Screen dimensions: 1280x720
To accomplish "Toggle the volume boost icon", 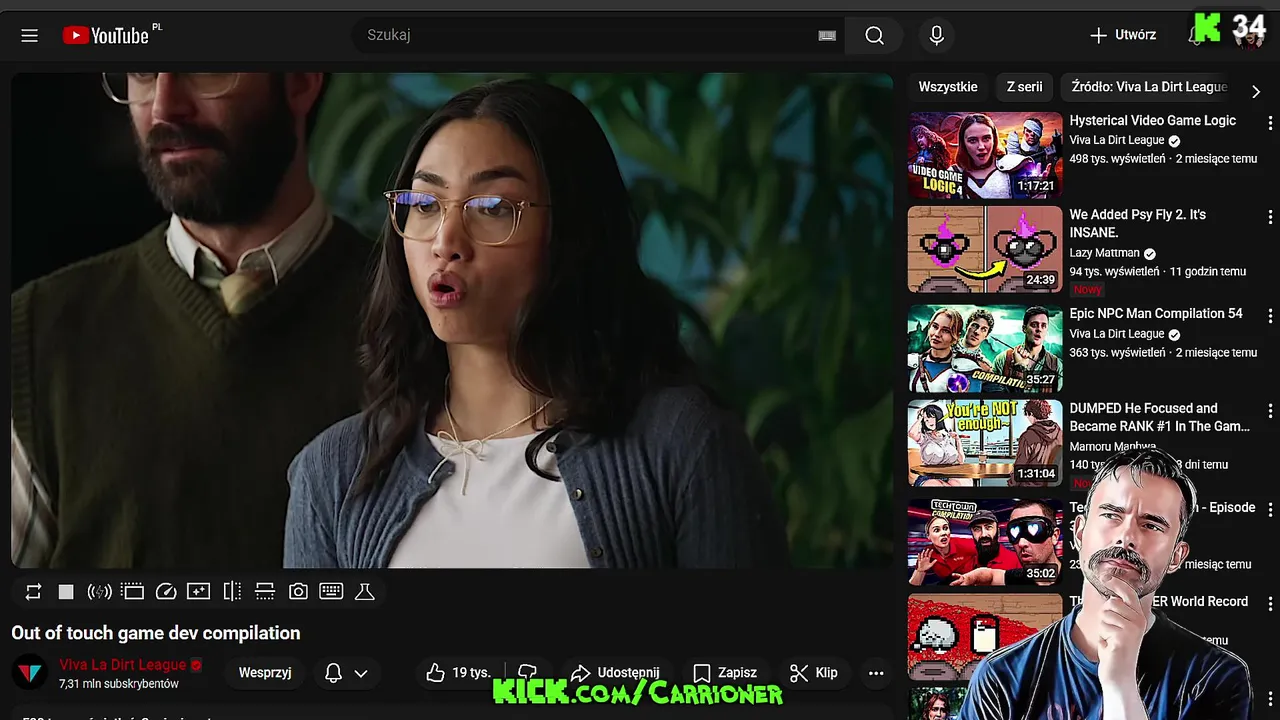I will pyautogui.click(x=99, y=592).
